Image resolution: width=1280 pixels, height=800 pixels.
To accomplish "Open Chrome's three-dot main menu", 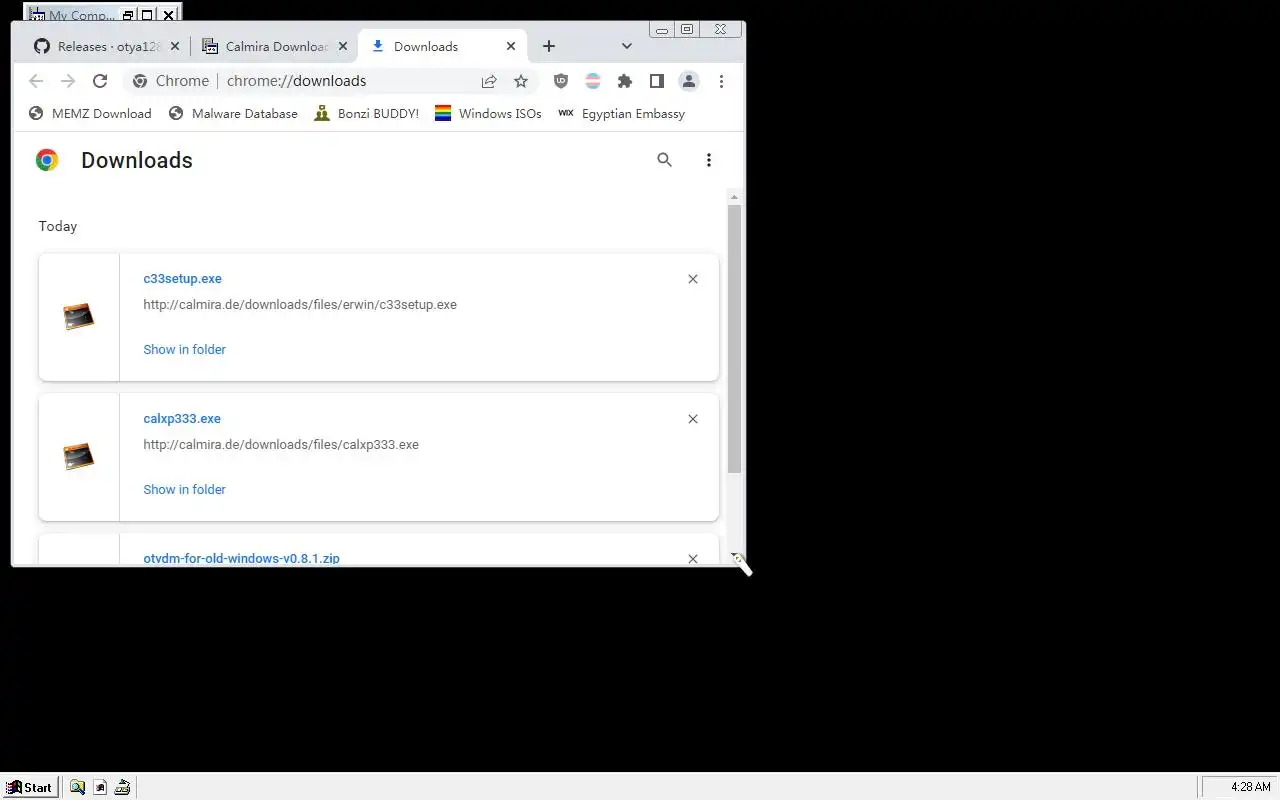I will coord(721,81).
